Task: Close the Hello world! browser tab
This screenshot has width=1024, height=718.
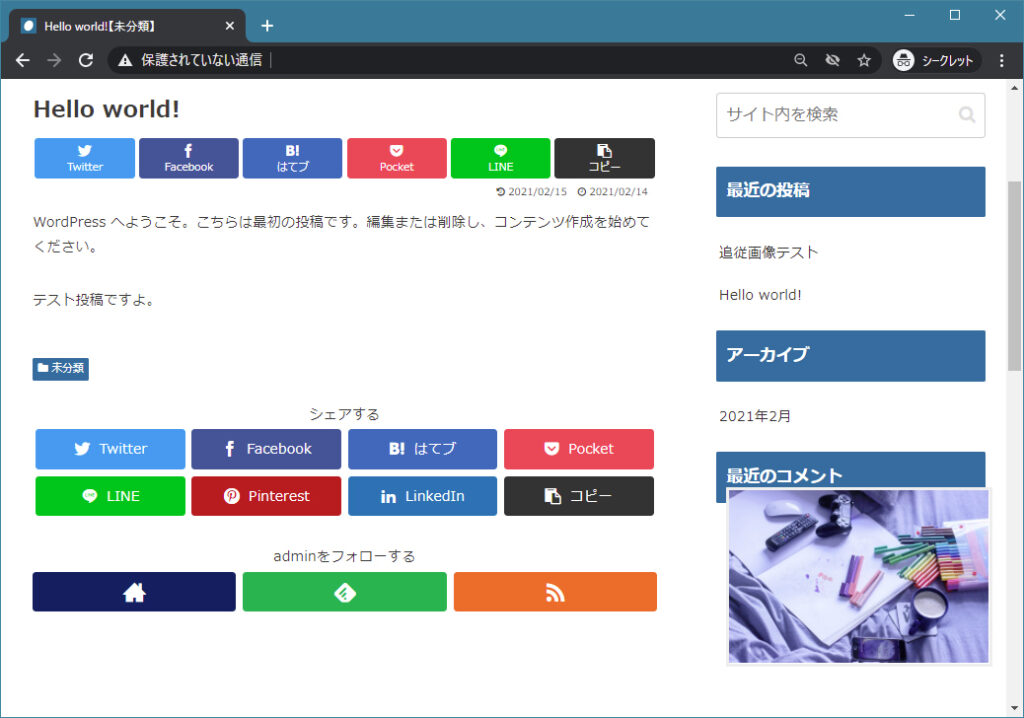Action: [230, 26]
